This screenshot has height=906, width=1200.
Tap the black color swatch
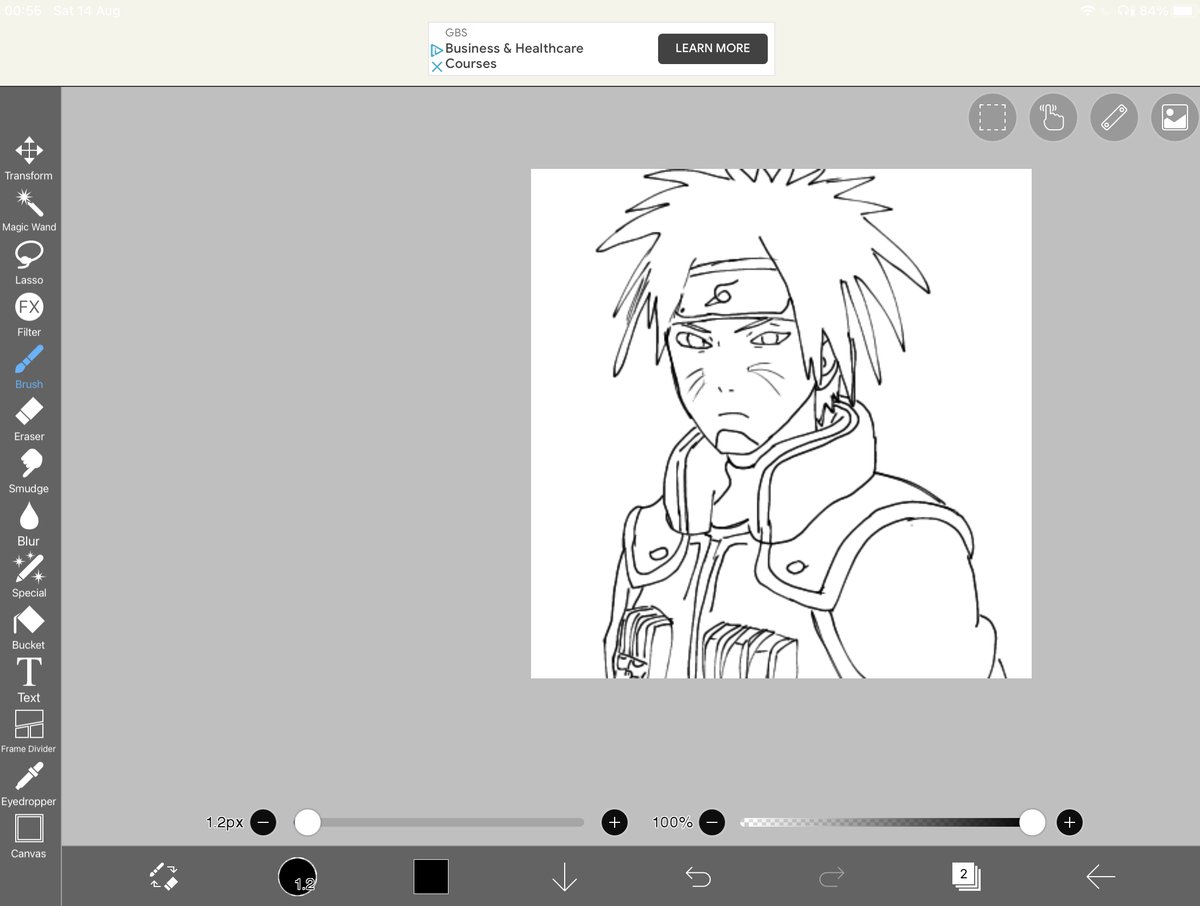431,876
